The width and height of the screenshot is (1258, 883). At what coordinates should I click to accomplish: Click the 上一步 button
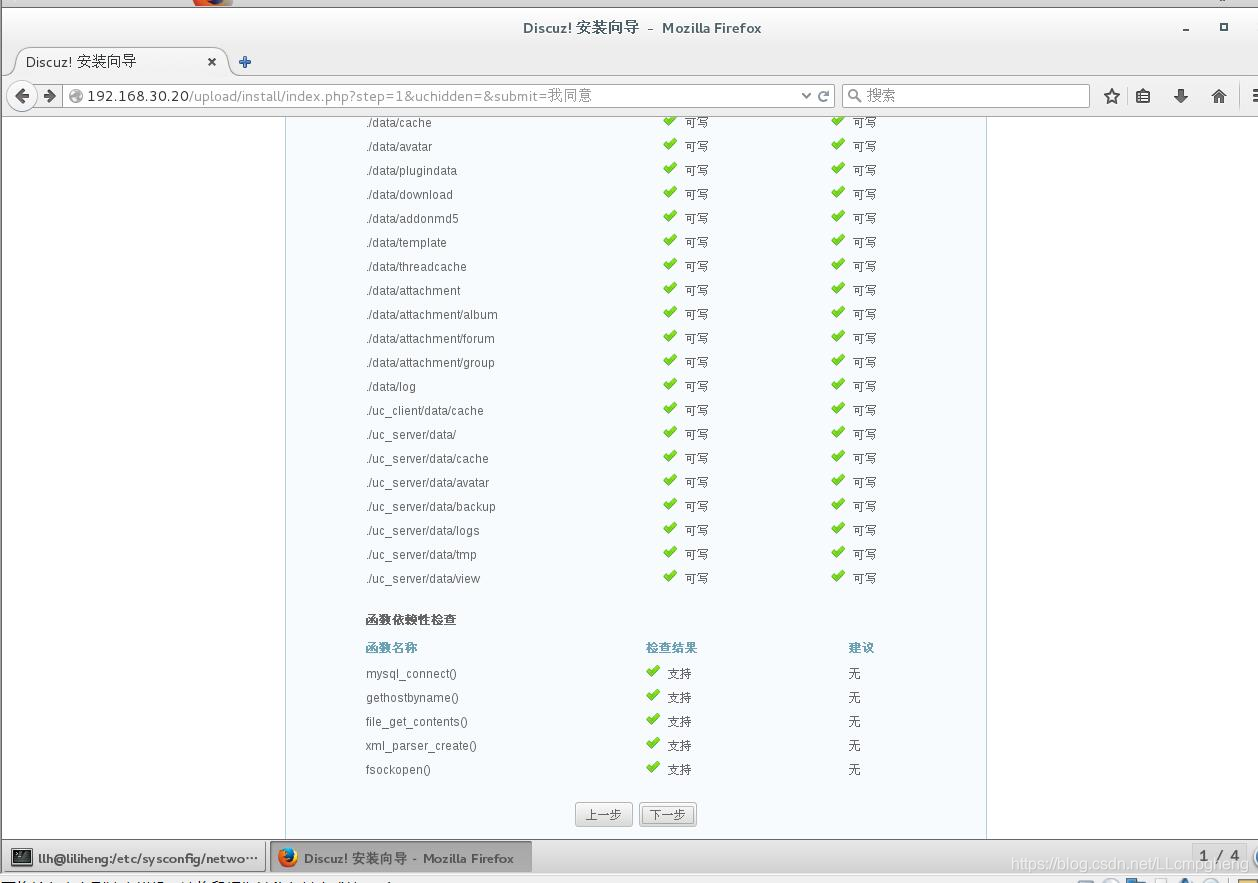point(604,815)
